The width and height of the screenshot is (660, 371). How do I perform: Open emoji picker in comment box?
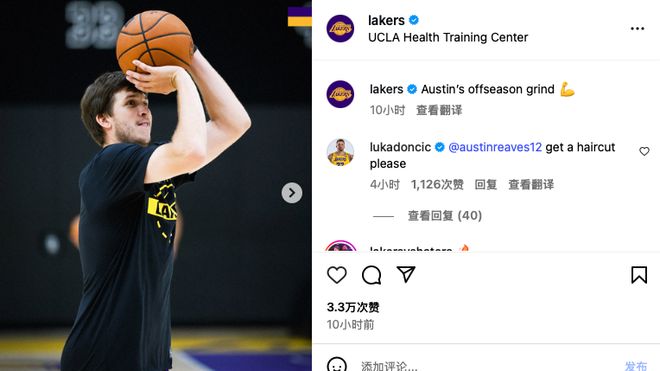tap(337, 365)
